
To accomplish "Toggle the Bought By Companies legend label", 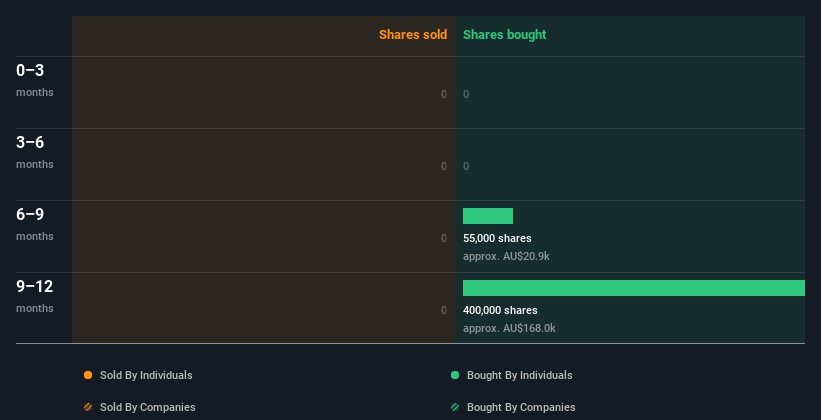I will tap(521, 407).
